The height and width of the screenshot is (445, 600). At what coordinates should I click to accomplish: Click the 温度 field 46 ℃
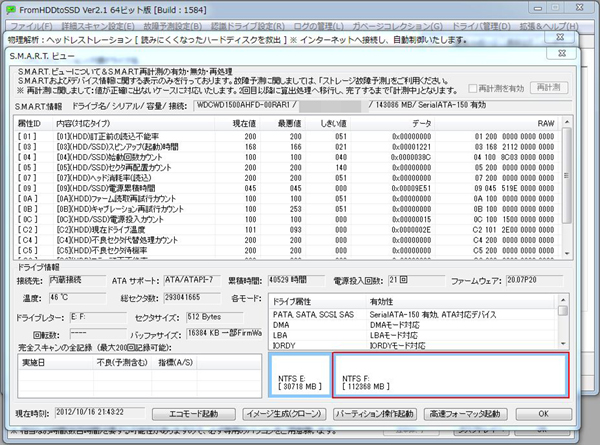click(77, 298)
